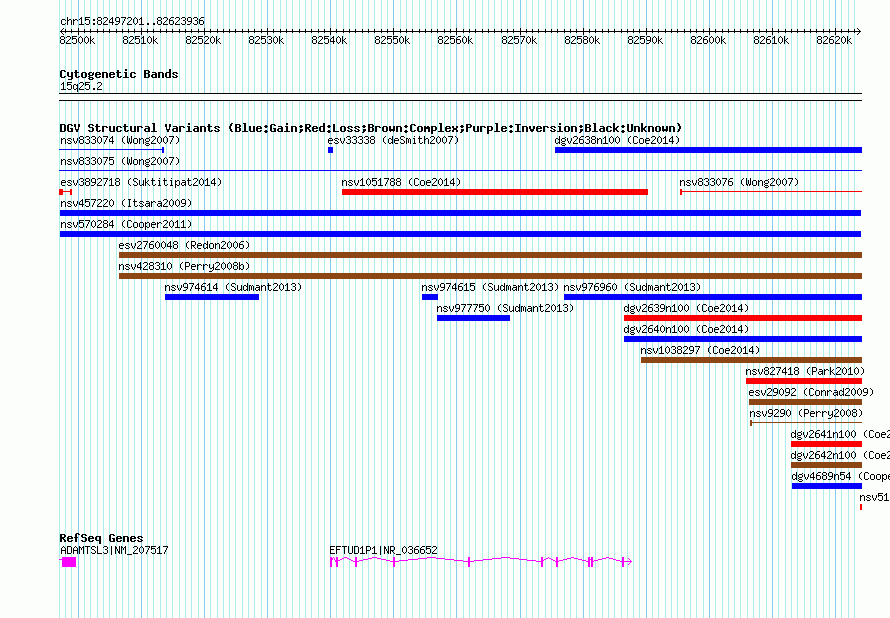The width and height of the screenshot is (890, 618).
Task: Select the dgv2641n100 red loss bar
Action: click(826, 444)
